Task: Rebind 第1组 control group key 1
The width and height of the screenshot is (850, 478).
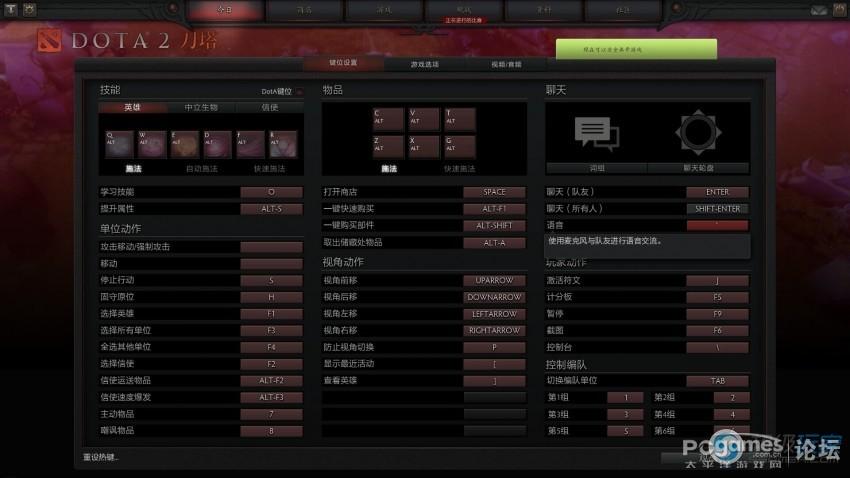Action: coord(626,397)
